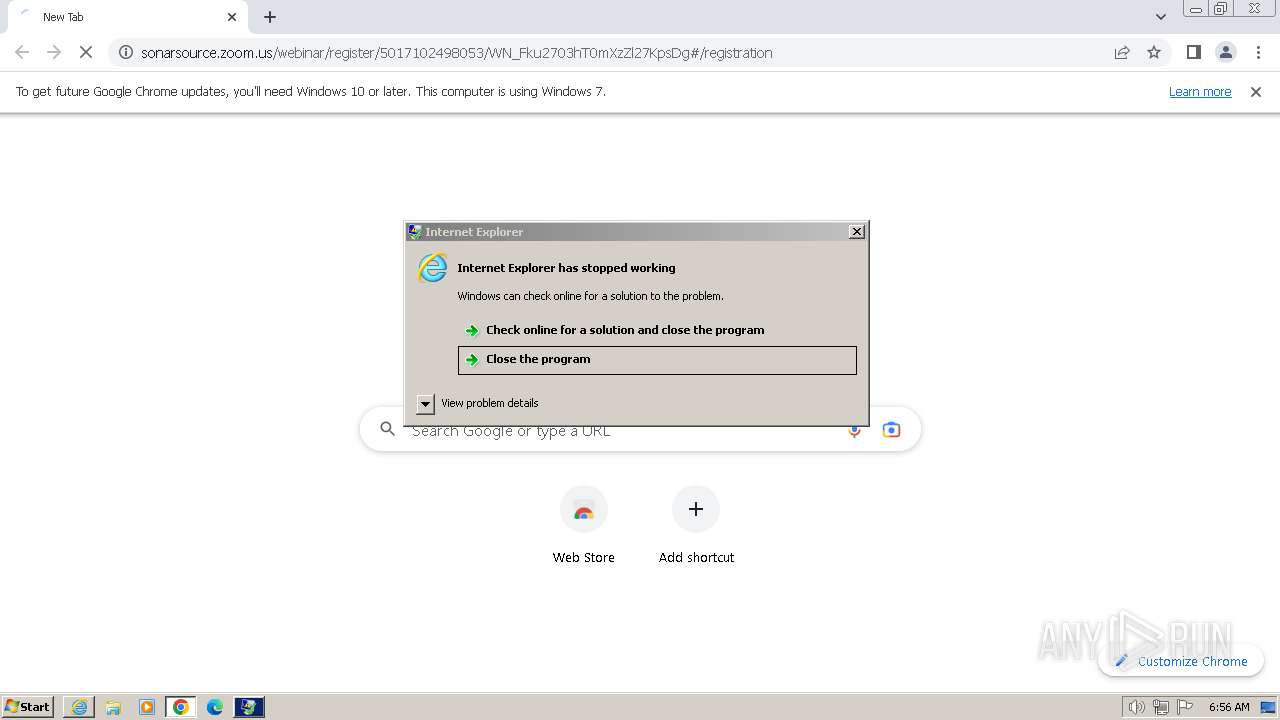Close the New Tab tab
Viewport: 1280px width, 720px height.
tap(232, 17)
